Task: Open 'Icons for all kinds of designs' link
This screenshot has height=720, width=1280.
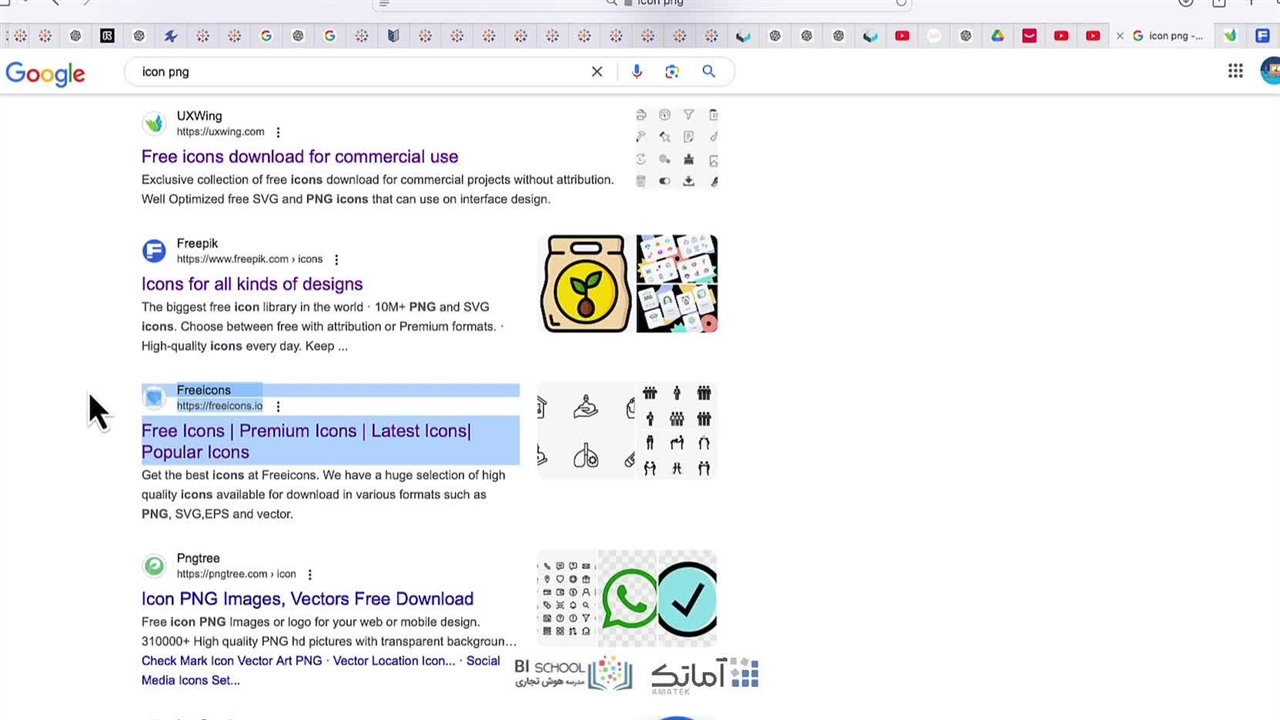Action: coord(252,284)
